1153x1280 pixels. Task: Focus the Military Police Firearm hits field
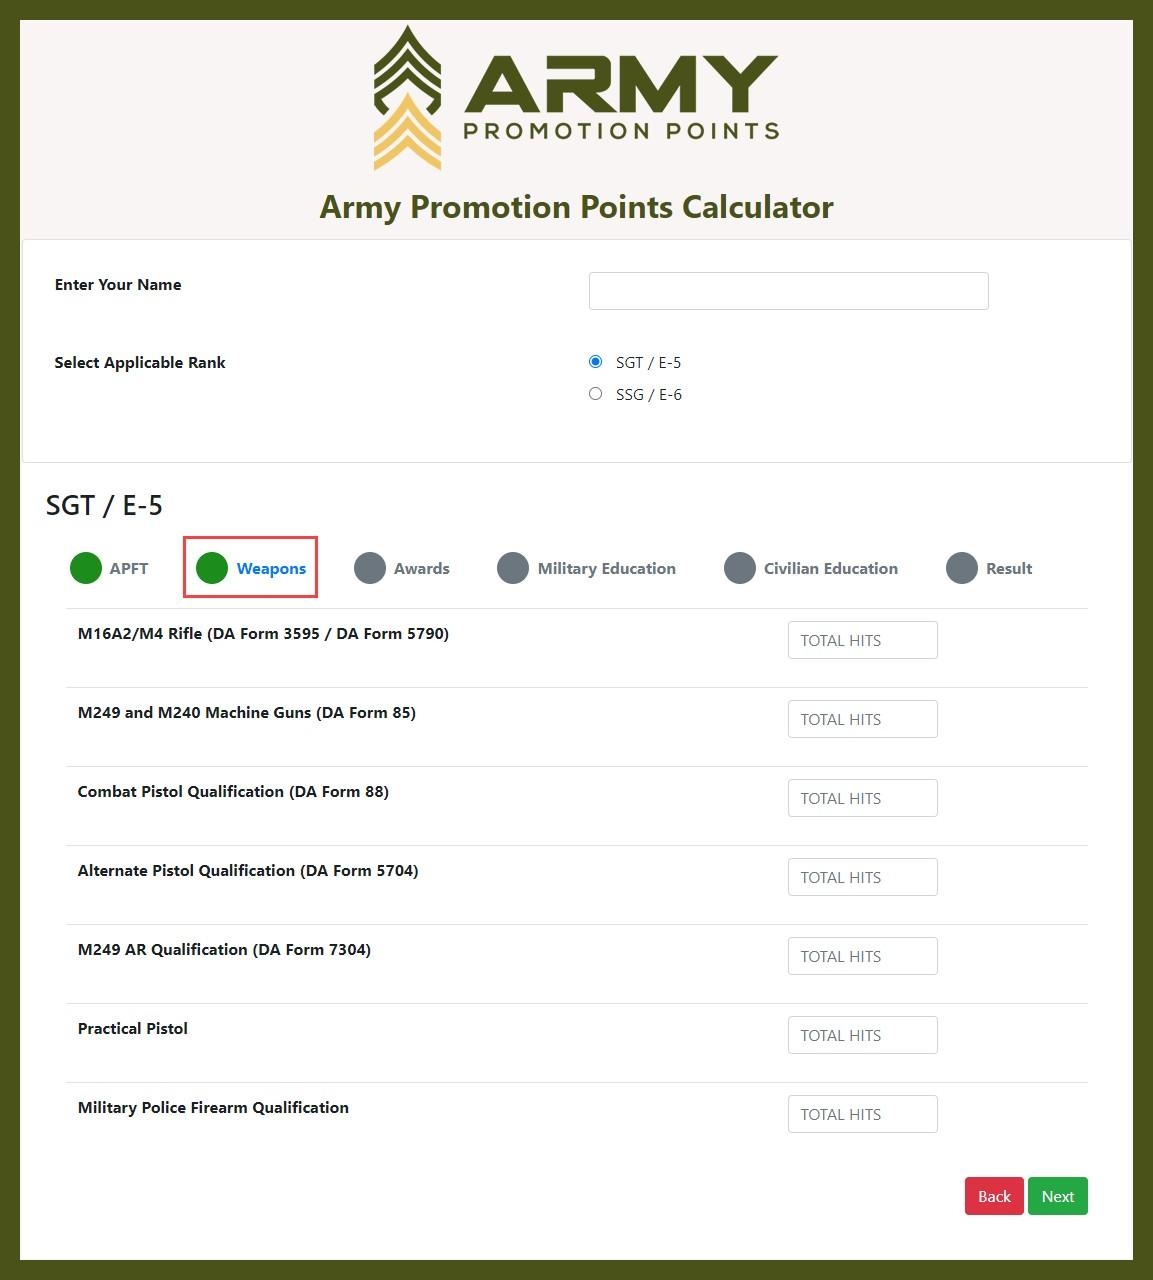point(862,1114)
